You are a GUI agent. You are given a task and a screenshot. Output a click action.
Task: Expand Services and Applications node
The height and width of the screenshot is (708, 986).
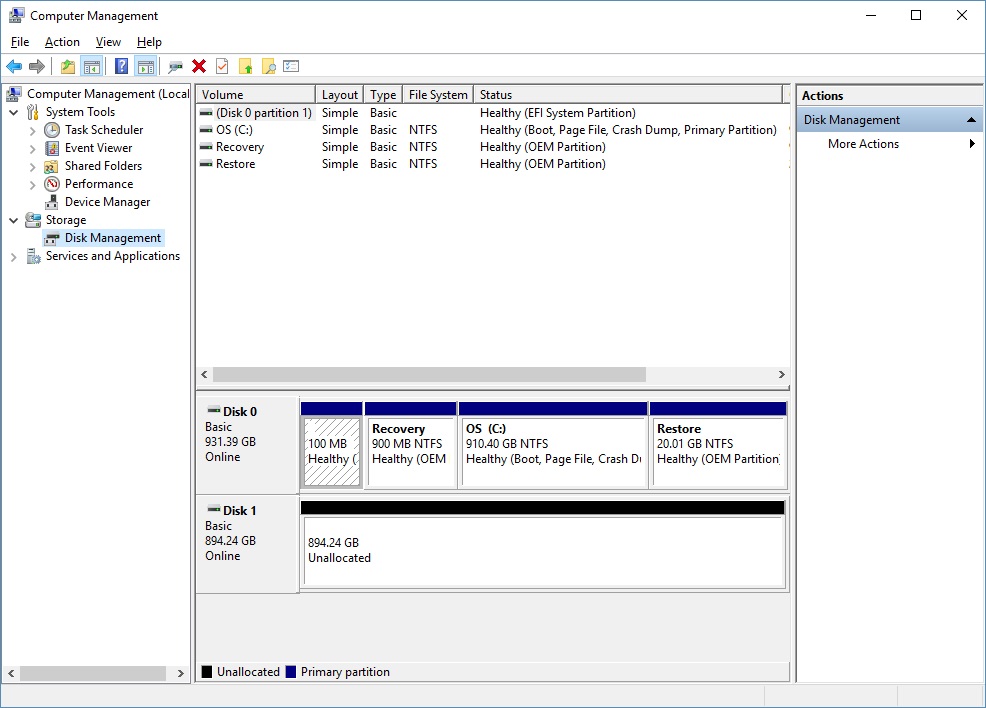point(14,257)
